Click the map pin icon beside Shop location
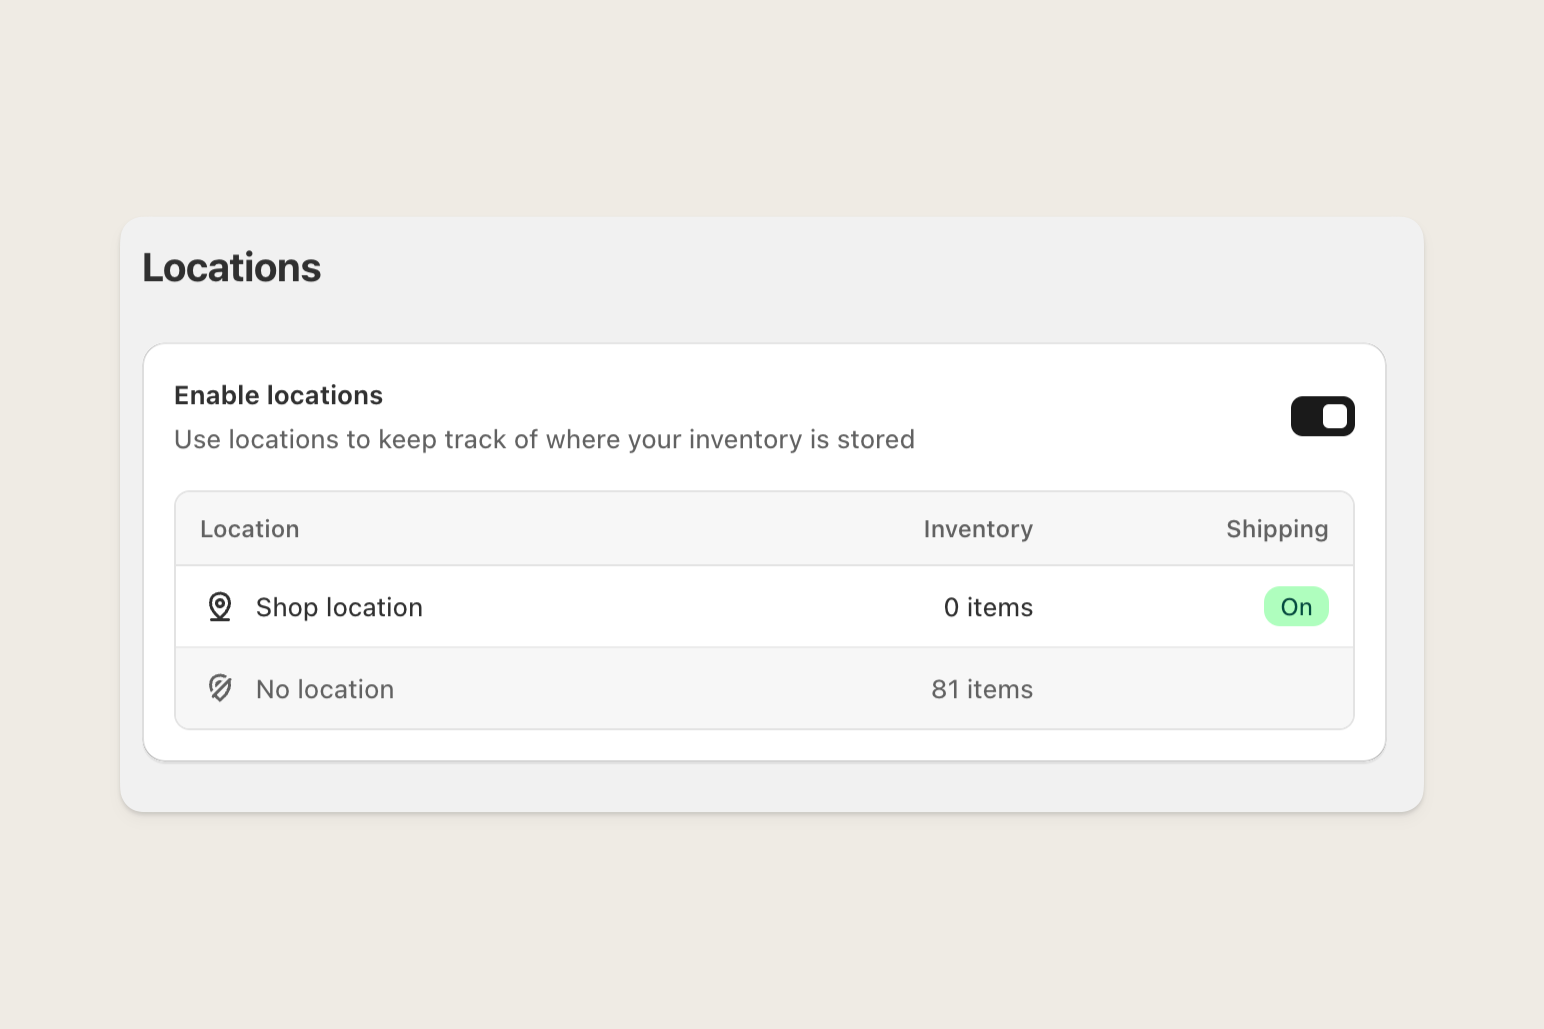 [219, 606]
